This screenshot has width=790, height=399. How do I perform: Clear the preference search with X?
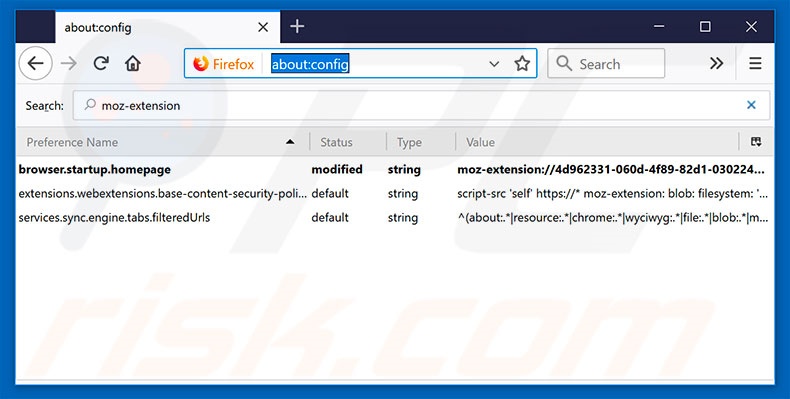point(751,105)
